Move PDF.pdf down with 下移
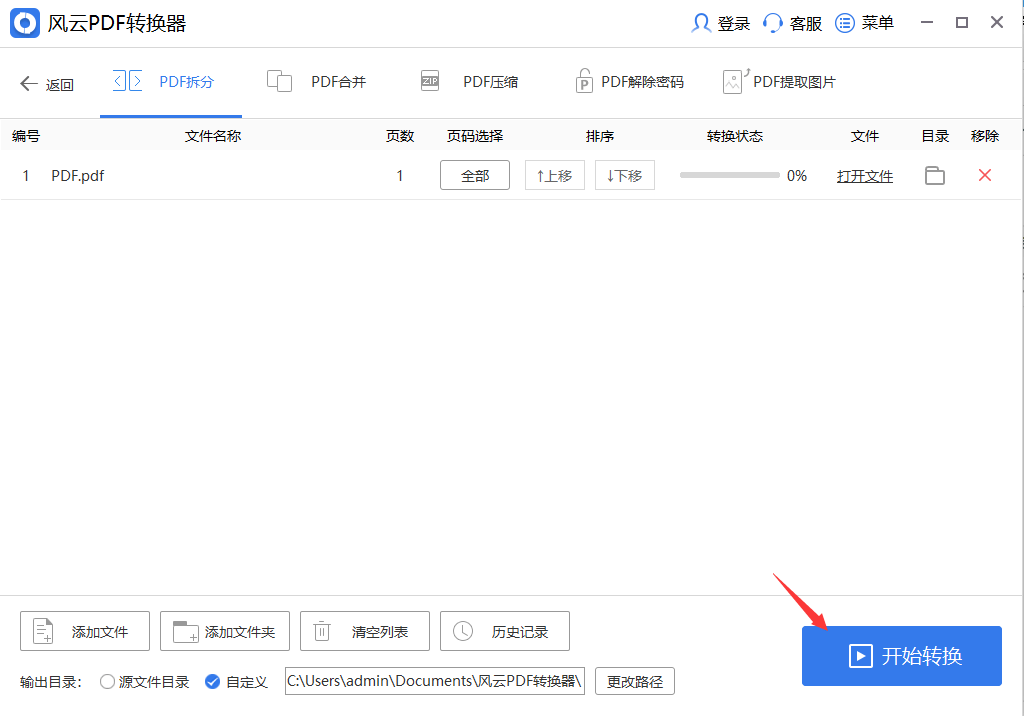1024x716 pixels. point(624,176)
